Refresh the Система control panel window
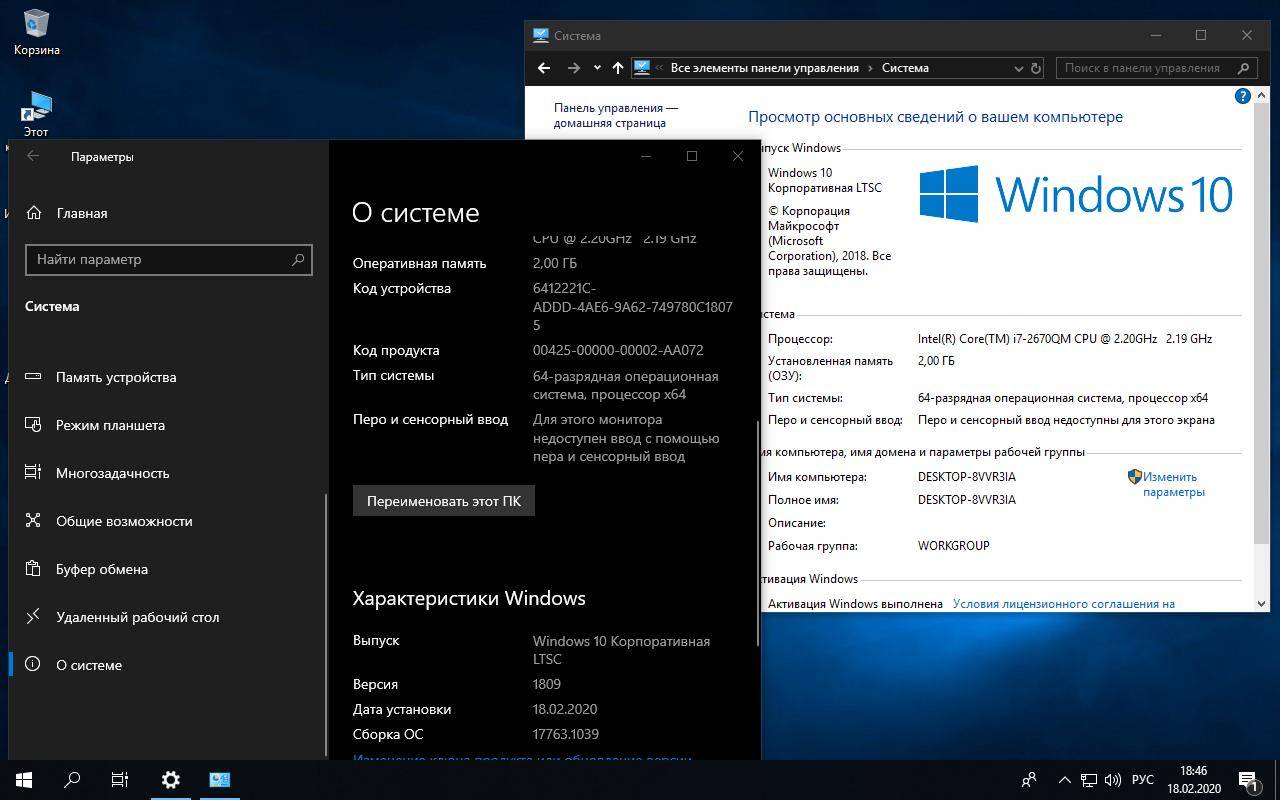The height and width of the screenshot is (800, 1280). coord(1036,68)
